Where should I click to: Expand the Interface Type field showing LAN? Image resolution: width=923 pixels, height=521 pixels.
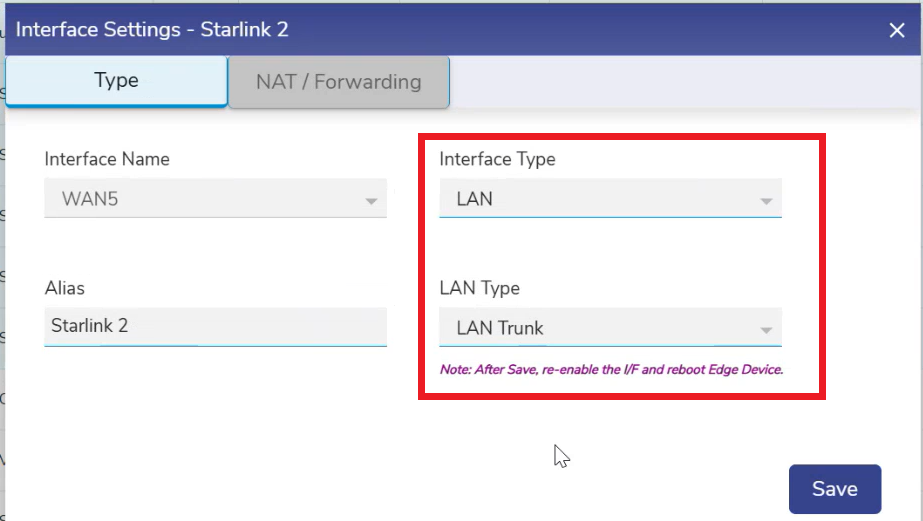point(610,199)
